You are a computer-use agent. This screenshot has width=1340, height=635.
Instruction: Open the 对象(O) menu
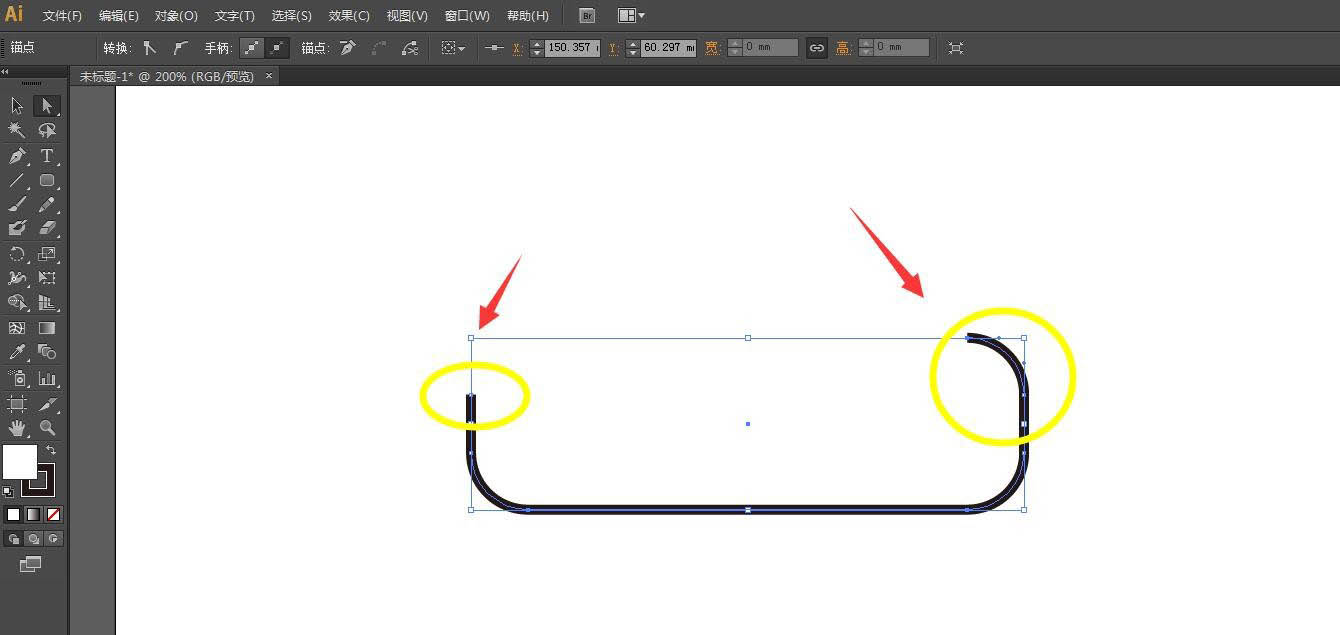[176, 16]
